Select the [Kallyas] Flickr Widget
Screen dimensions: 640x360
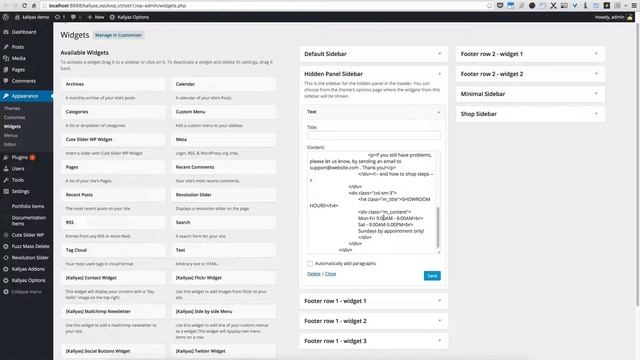(223, 278)
